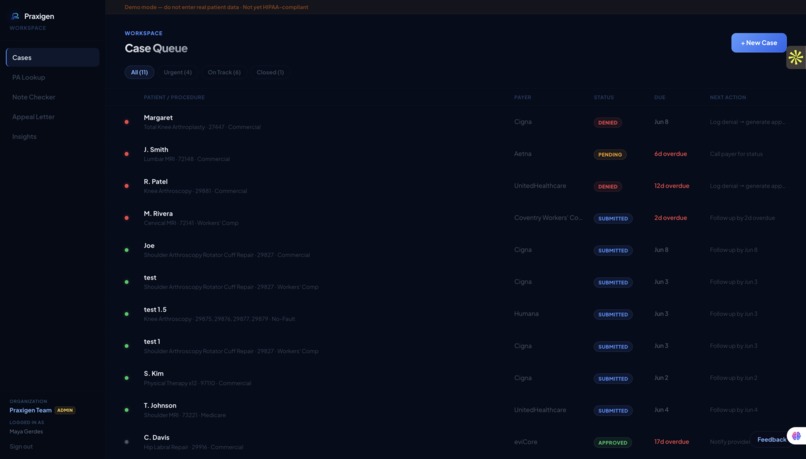Click the Praxigen logo icon
806x459 pixels.
pos(15,16)
